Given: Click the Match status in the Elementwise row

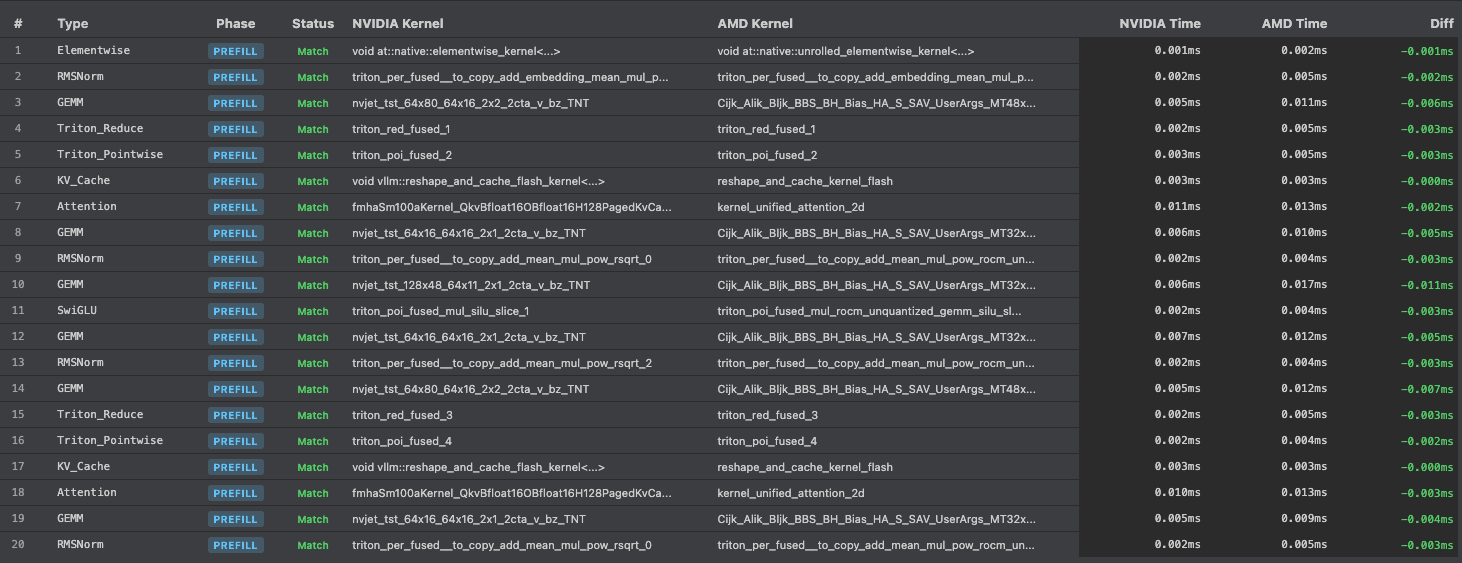Looking at the screenshot, I should 312,51.
